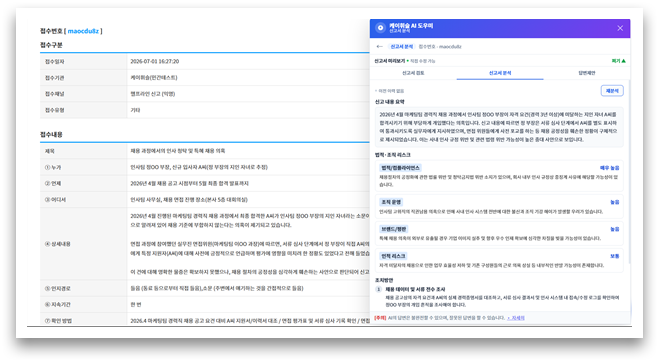Click the 매우 높음 risk level label
The height and width of the screenshot is (360, 657).
pyautogui.click(x=609, y=168)
